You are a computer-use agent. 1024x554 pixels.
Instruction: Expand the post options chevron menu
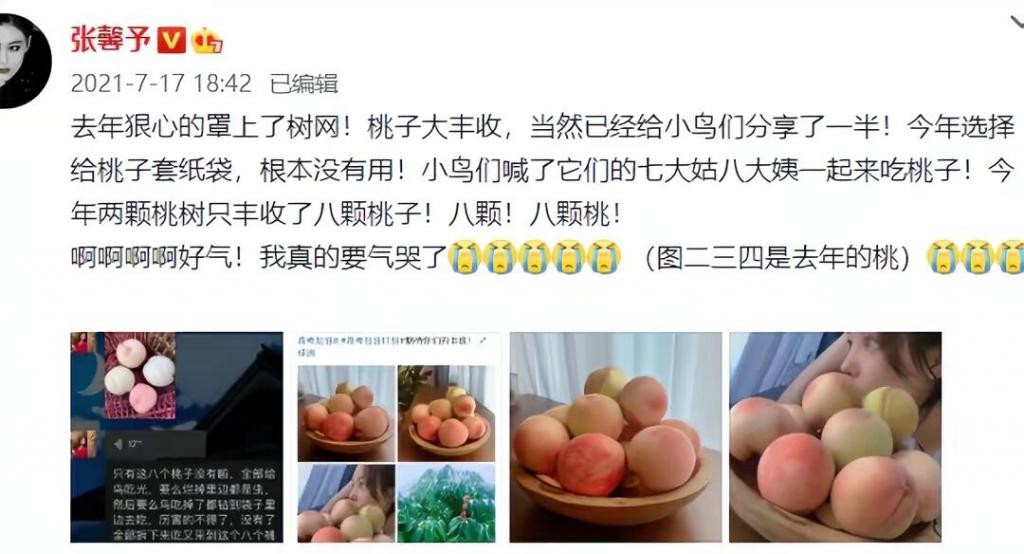point(1016,22)
